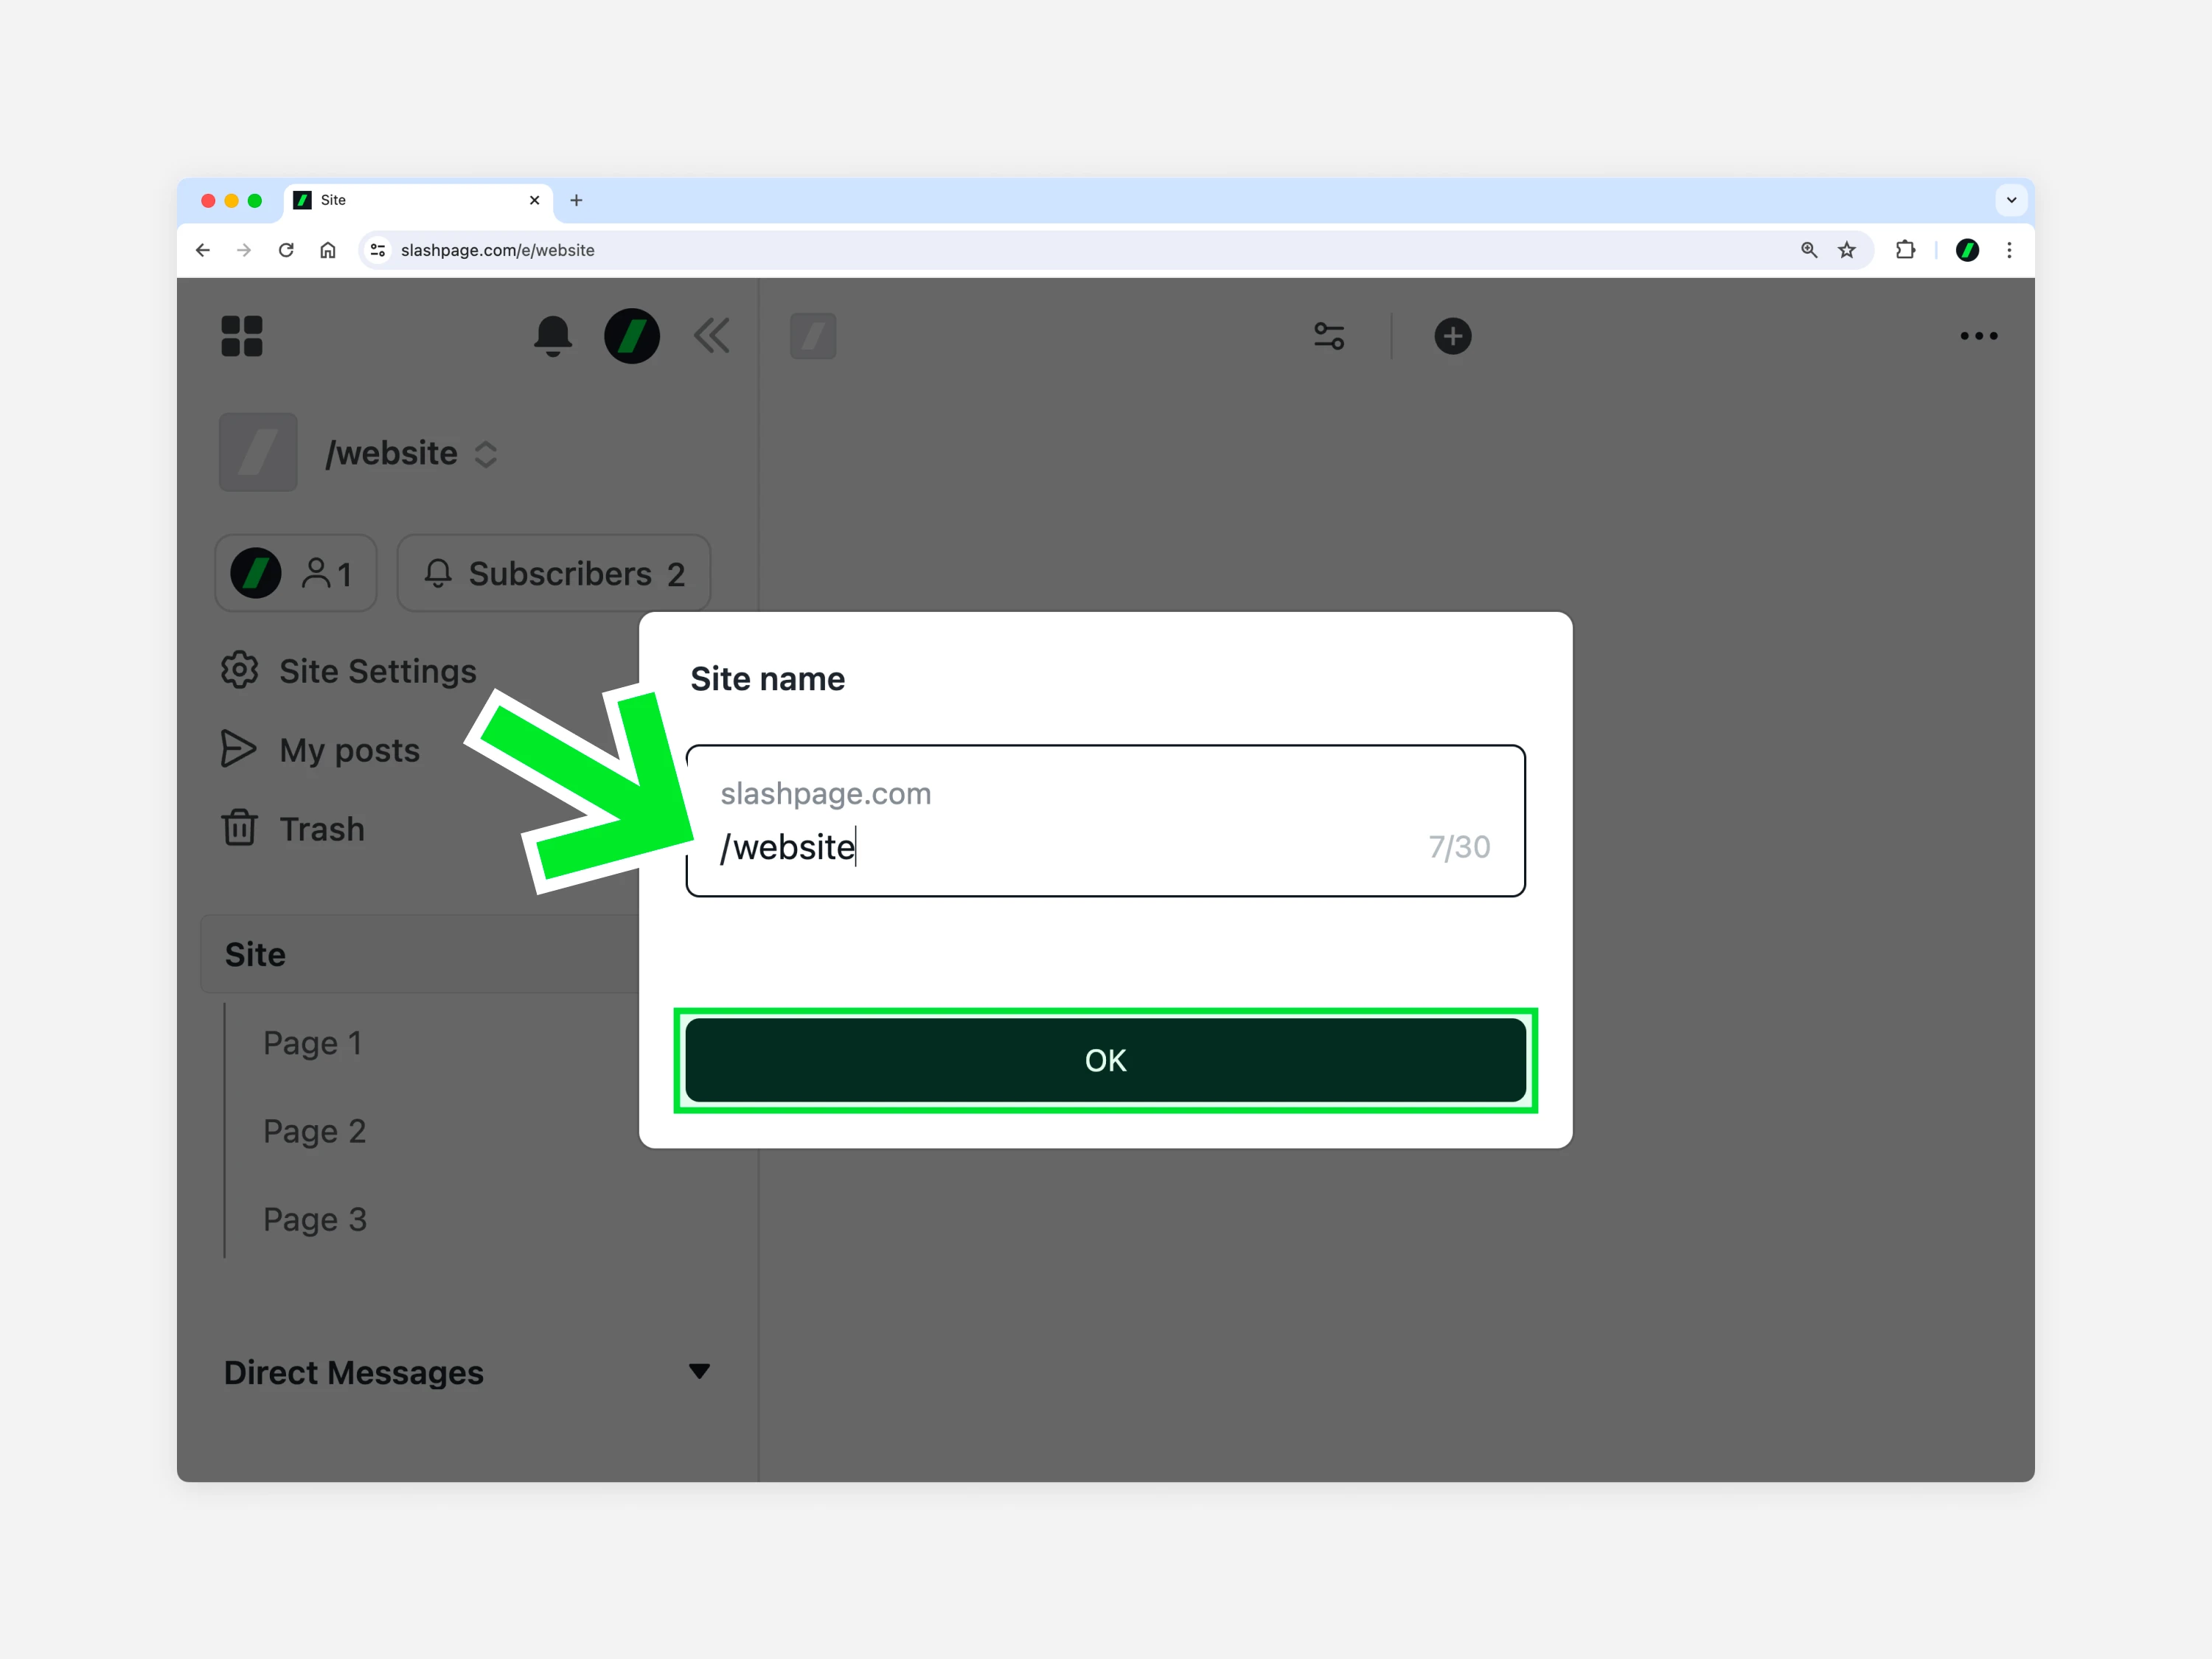The height and width of the screenshot is (1659, 2212).
Task: Open Page 2 in the sidebar
Action: coord(315,1131)
